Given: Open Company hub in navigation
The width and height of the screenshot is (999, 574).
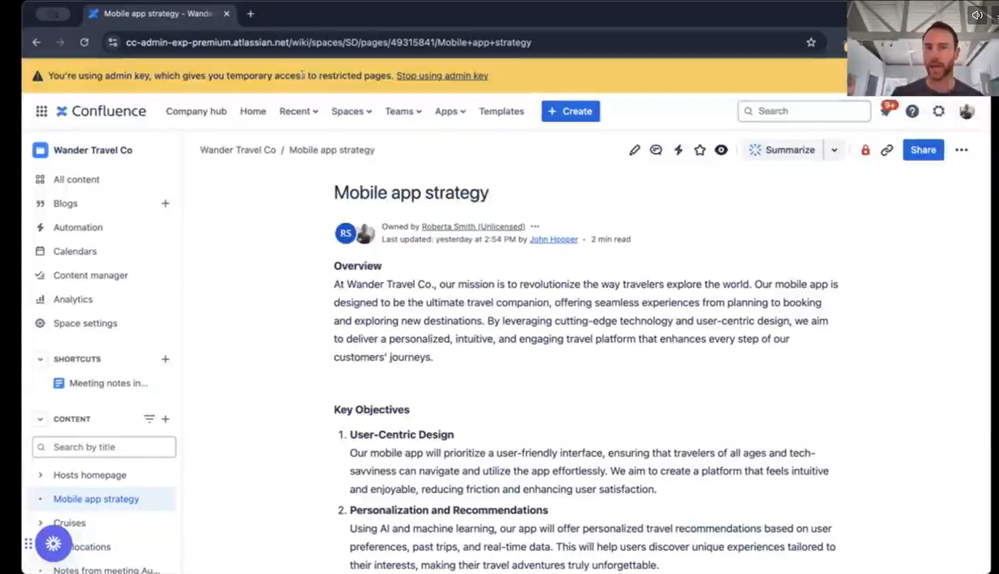Looking at the screenshot, I should [x=196, y=111].
